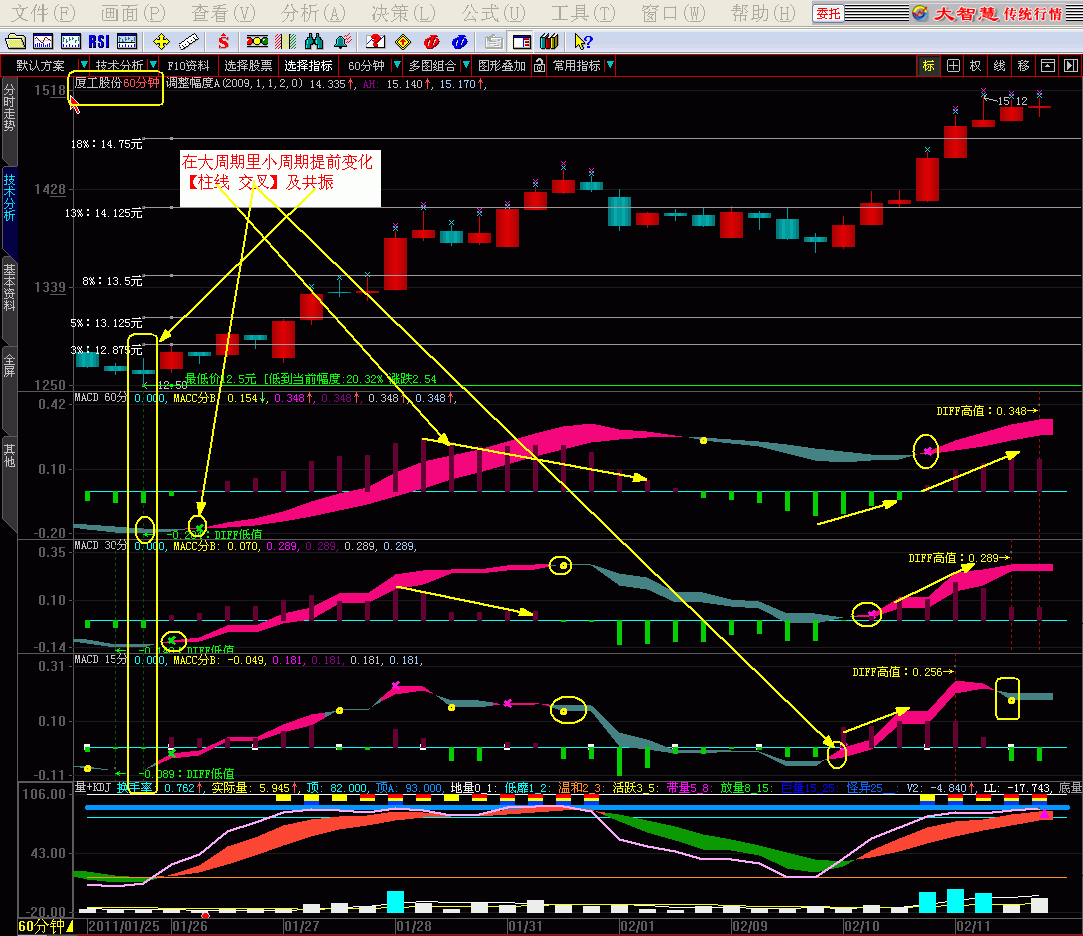
Task: Expand the 默认方案 dropdown arrow
Action: point(84,66)
